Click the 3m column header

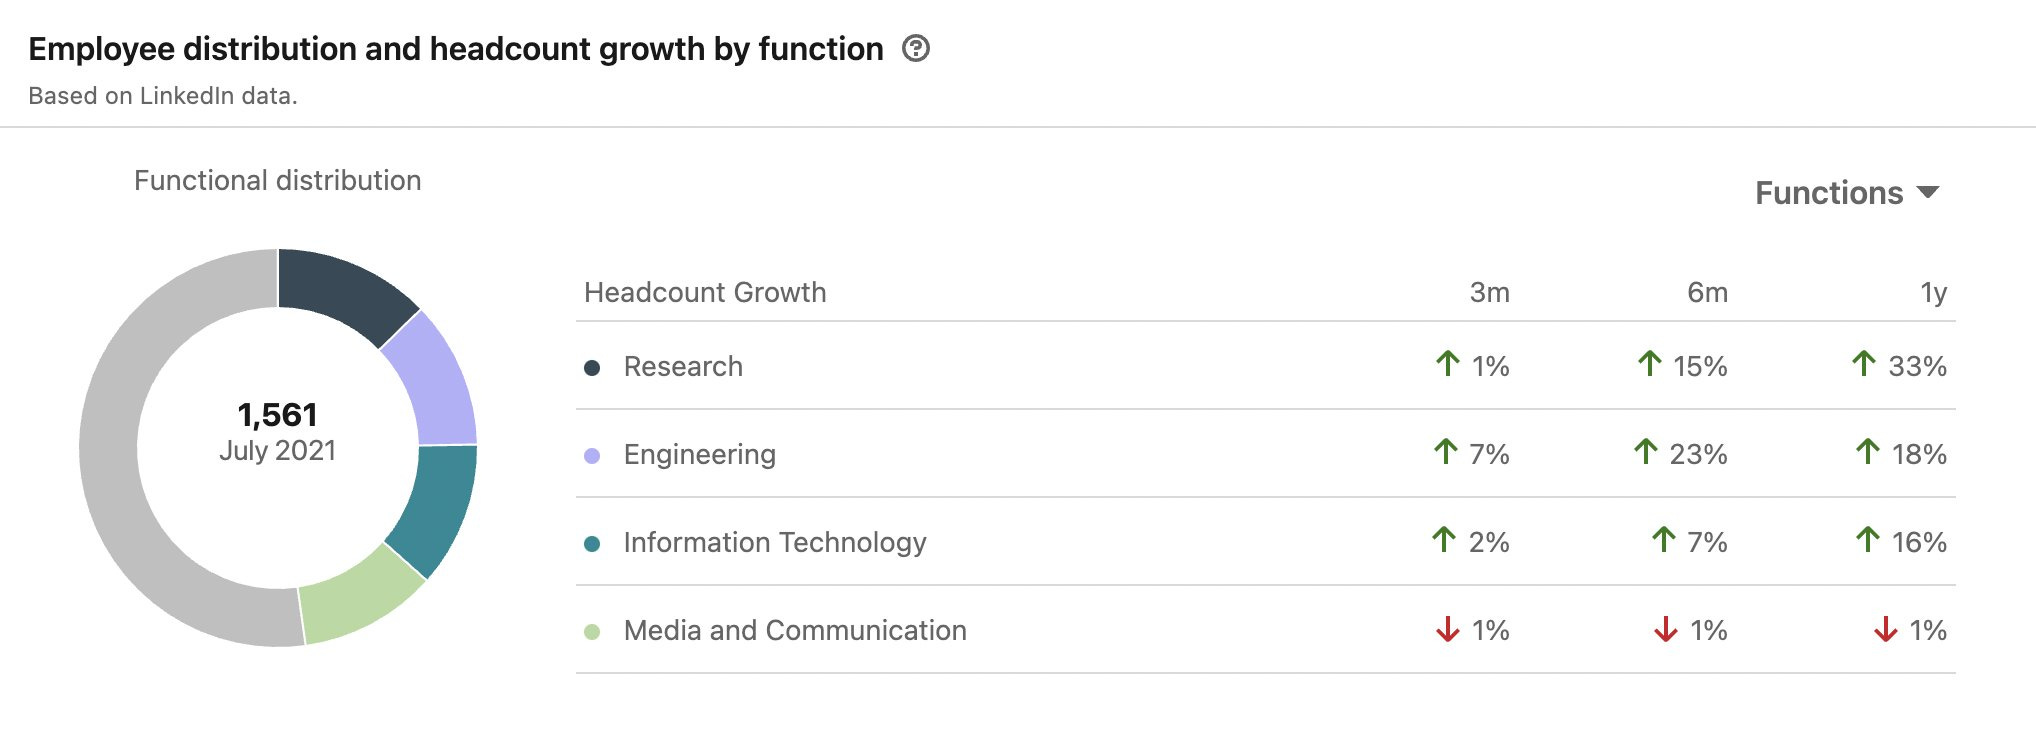1489,293
